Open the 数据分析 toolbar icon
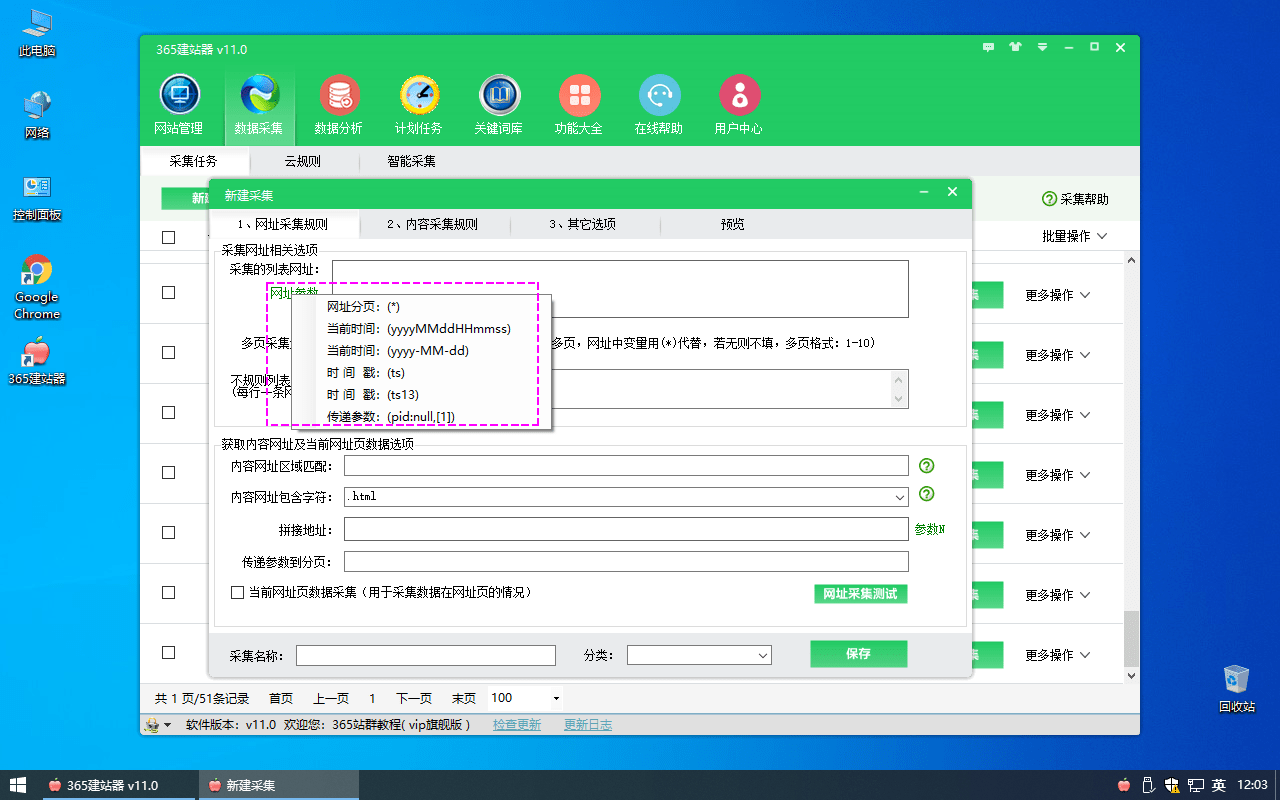This screenshot has width=1280, height=800. [x=339, y=105]
